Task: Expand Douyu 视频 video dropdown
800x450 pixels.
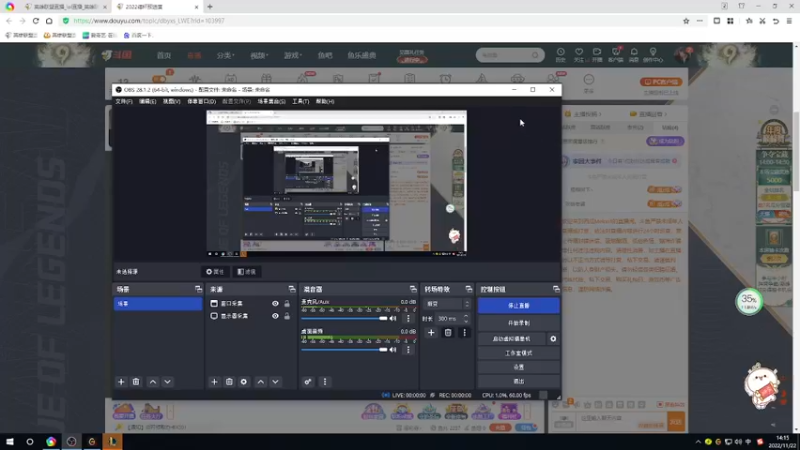Action: coord(259,55)
